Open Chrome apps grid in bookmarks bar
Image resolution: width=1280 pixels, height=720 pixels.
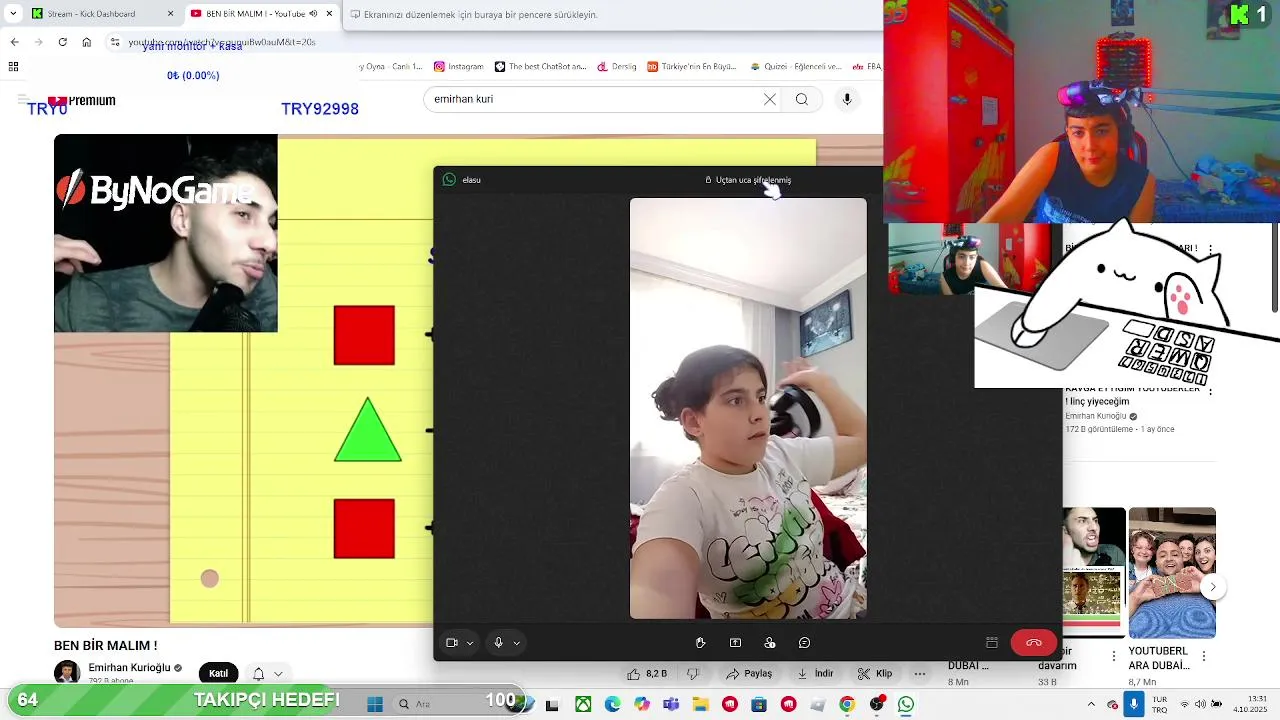click(x=13, y=67)
